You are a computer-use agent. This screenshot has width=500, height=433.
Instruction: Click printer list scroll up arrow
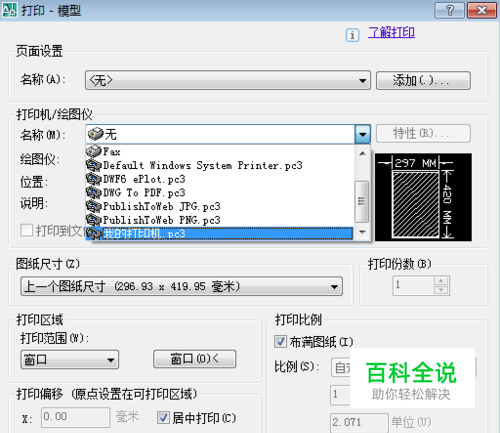[x=362, y=153]
